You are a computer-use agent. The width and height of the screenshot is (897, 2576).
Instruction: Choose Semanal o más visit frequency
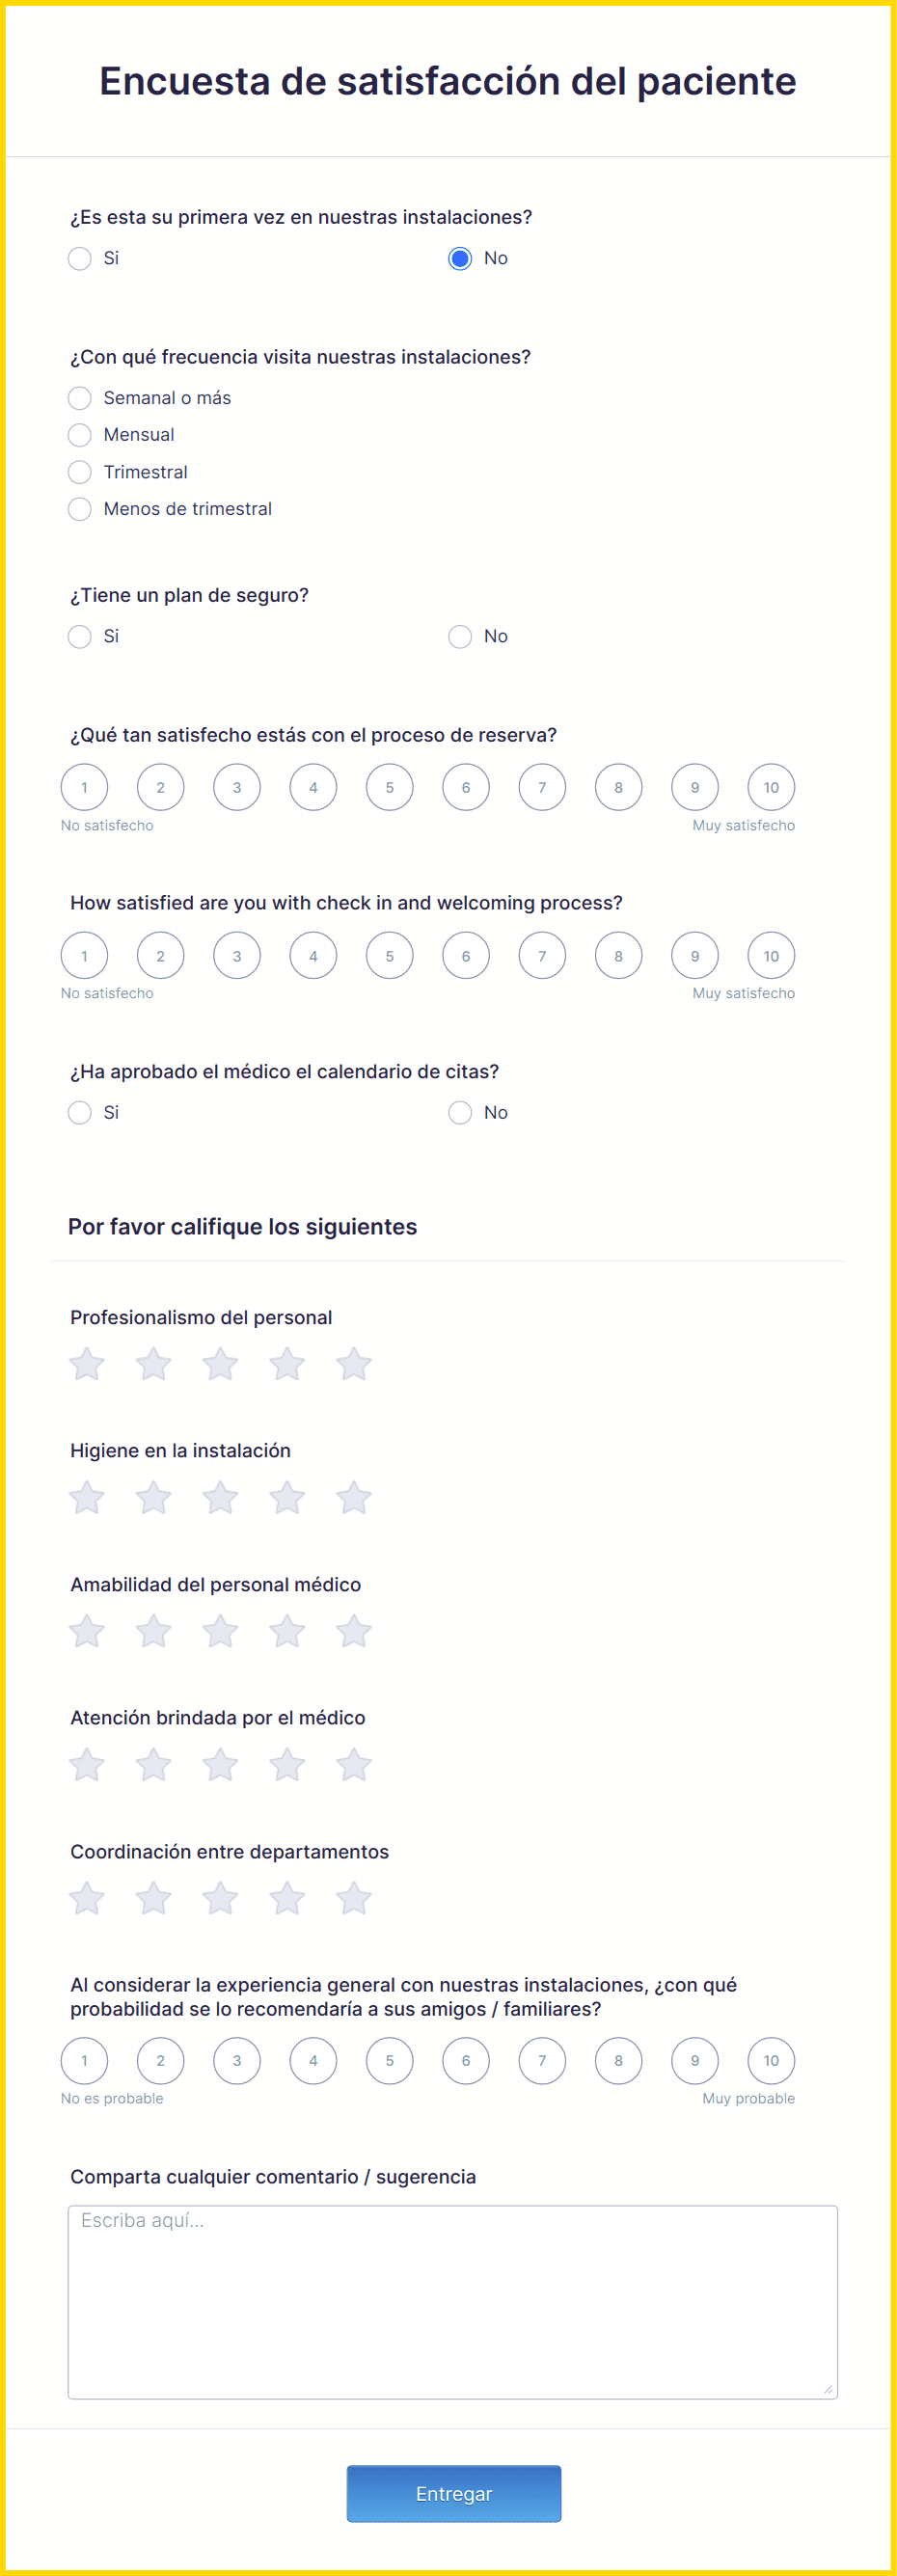coord(80,398)
